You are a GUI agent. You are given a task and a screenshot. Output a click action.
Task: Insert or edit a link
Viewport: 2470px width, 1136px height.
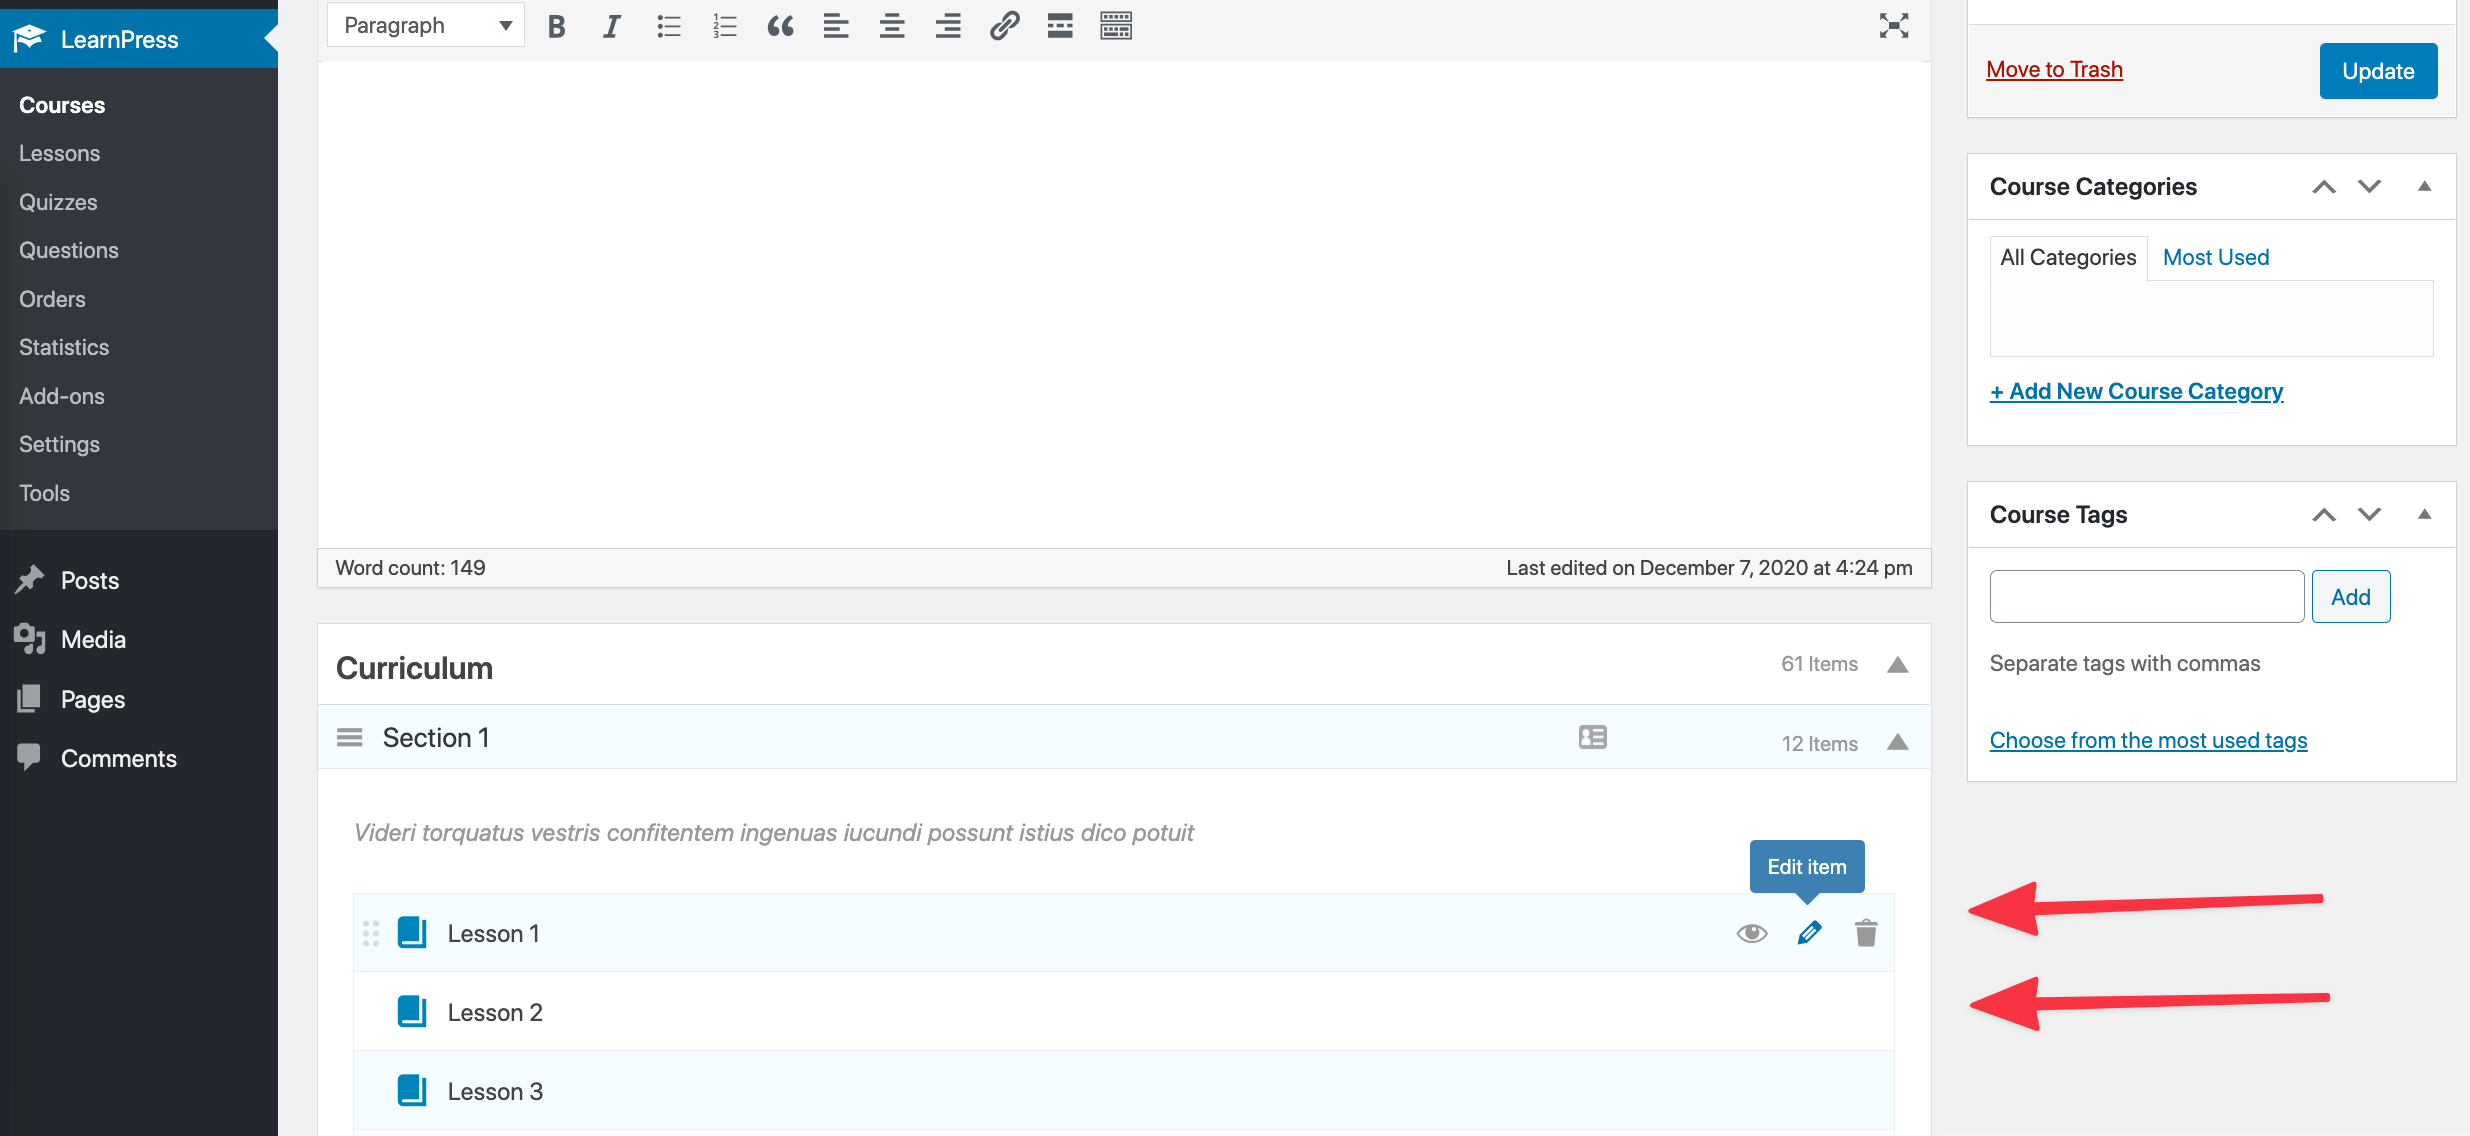coord(1004,26)
